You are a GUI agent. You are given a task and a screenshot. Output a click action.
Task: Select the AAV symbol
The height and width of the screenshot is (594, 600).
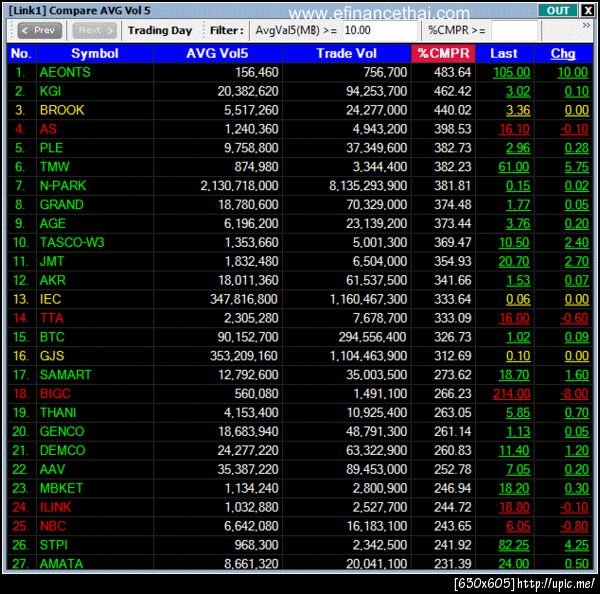pyautogui.click(x=52, y=469)
